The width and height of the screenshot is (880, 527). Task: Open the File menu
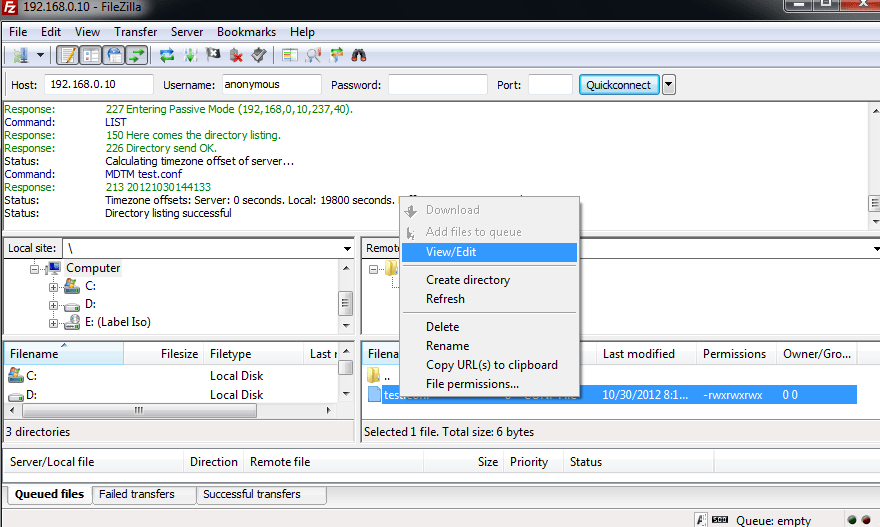pyautogui.click(x=18, y=32)
